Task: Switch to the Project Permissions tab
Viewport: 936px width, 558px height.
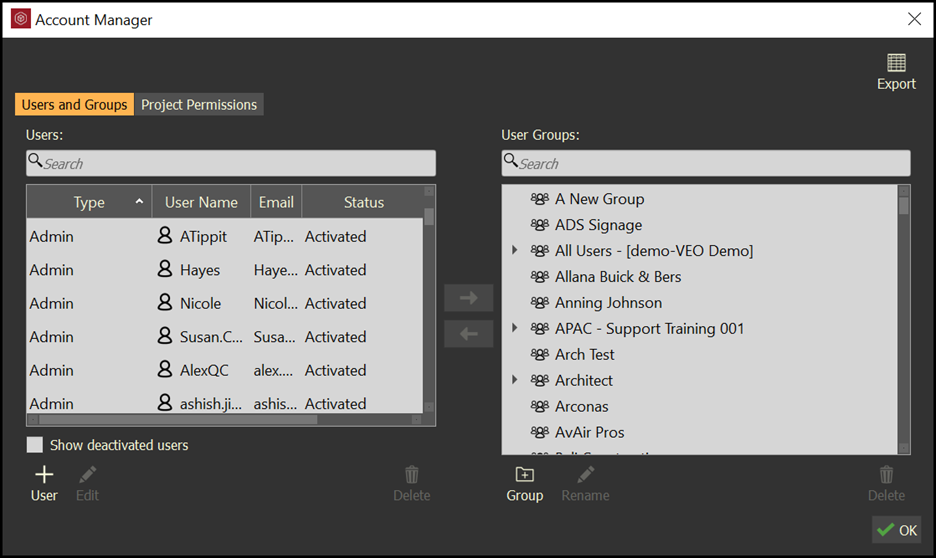Action: [x=199, y=105]
